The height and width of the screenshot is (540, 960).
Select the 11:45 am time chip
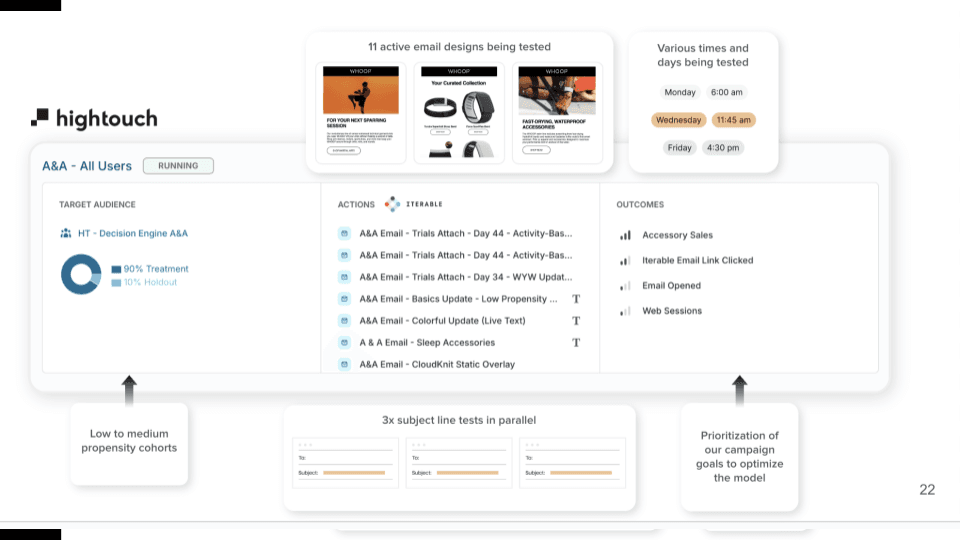[733, 120]
